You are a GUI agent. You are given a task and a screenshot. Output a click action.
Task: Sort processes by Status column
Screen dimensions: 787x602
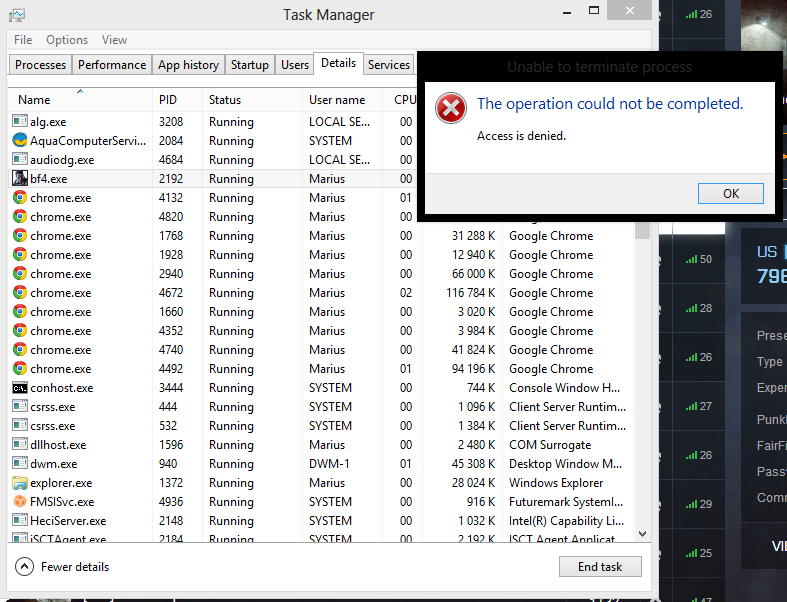tap(252, 99)
